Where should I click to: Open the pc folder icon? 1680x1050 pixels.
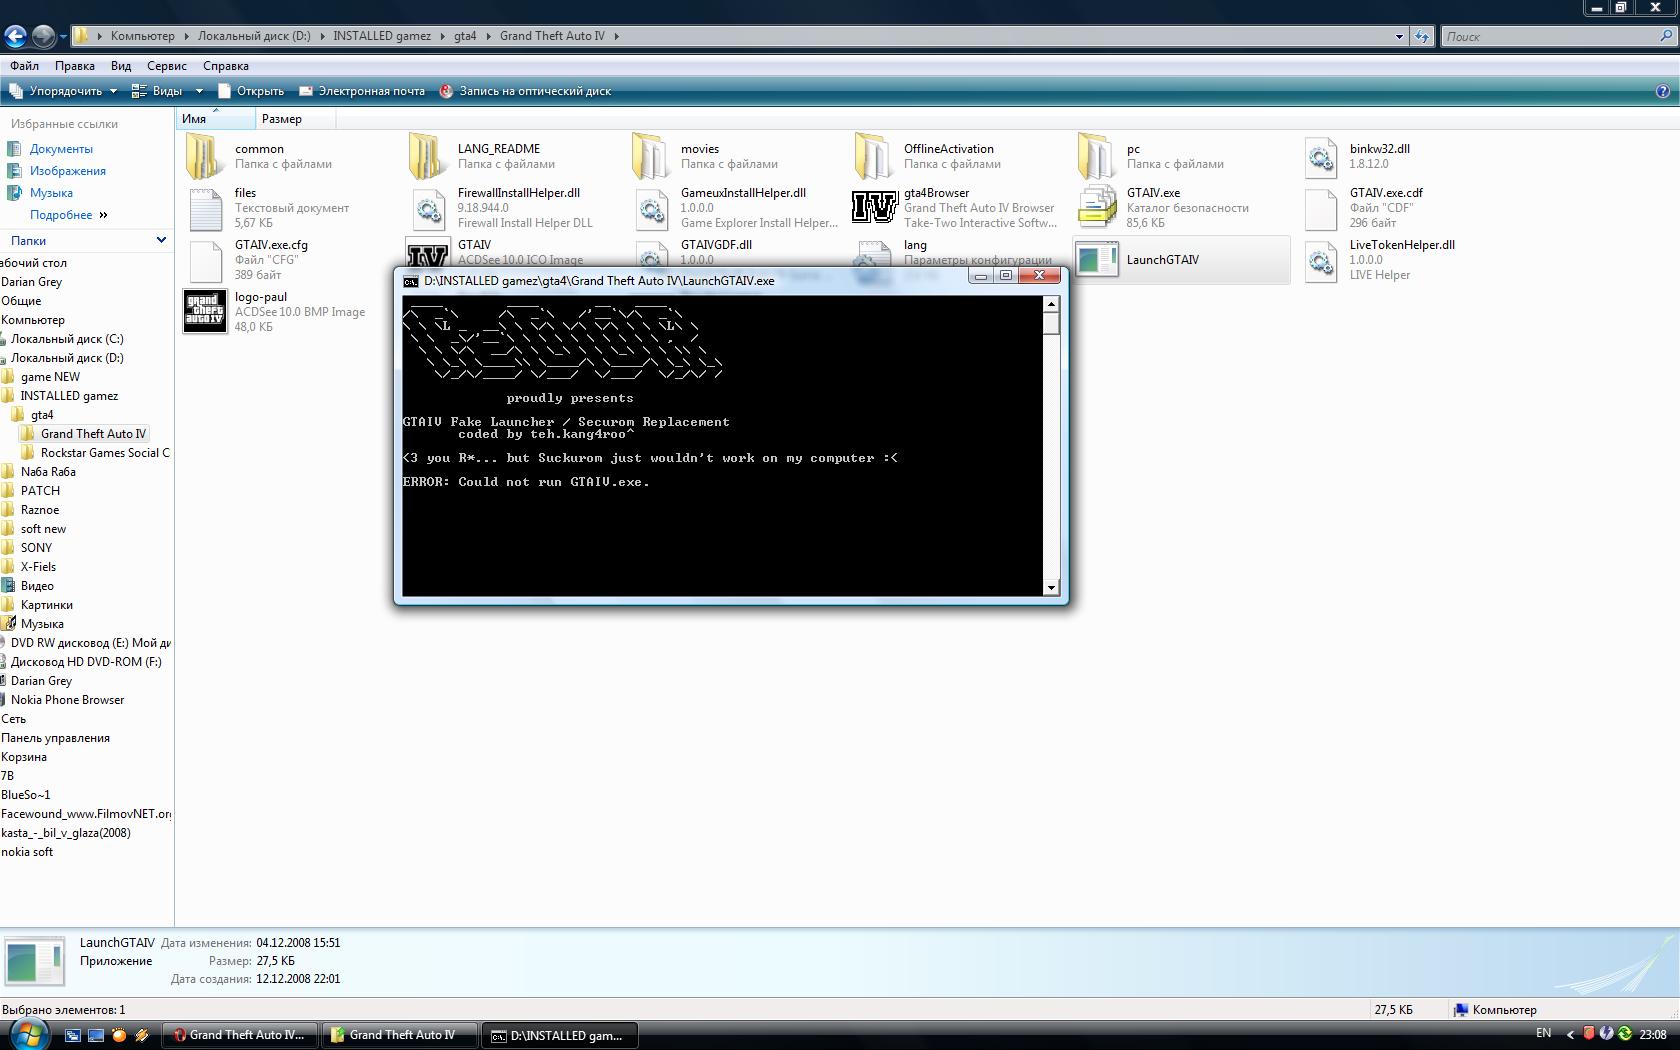[x=1097, y=157]
